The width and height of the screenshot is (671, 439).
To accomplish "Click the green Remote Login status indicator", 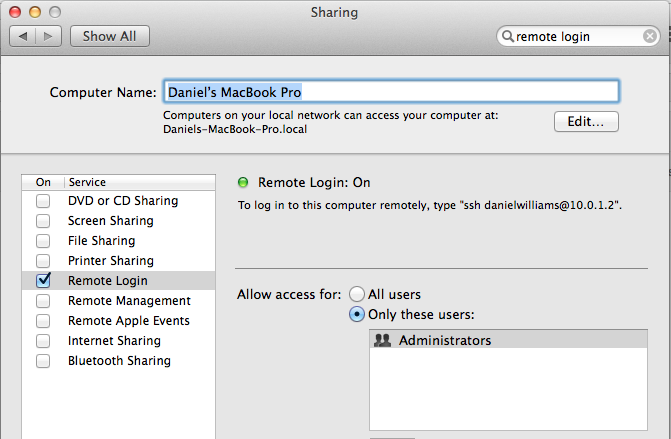I will click(x=243, y=182).
